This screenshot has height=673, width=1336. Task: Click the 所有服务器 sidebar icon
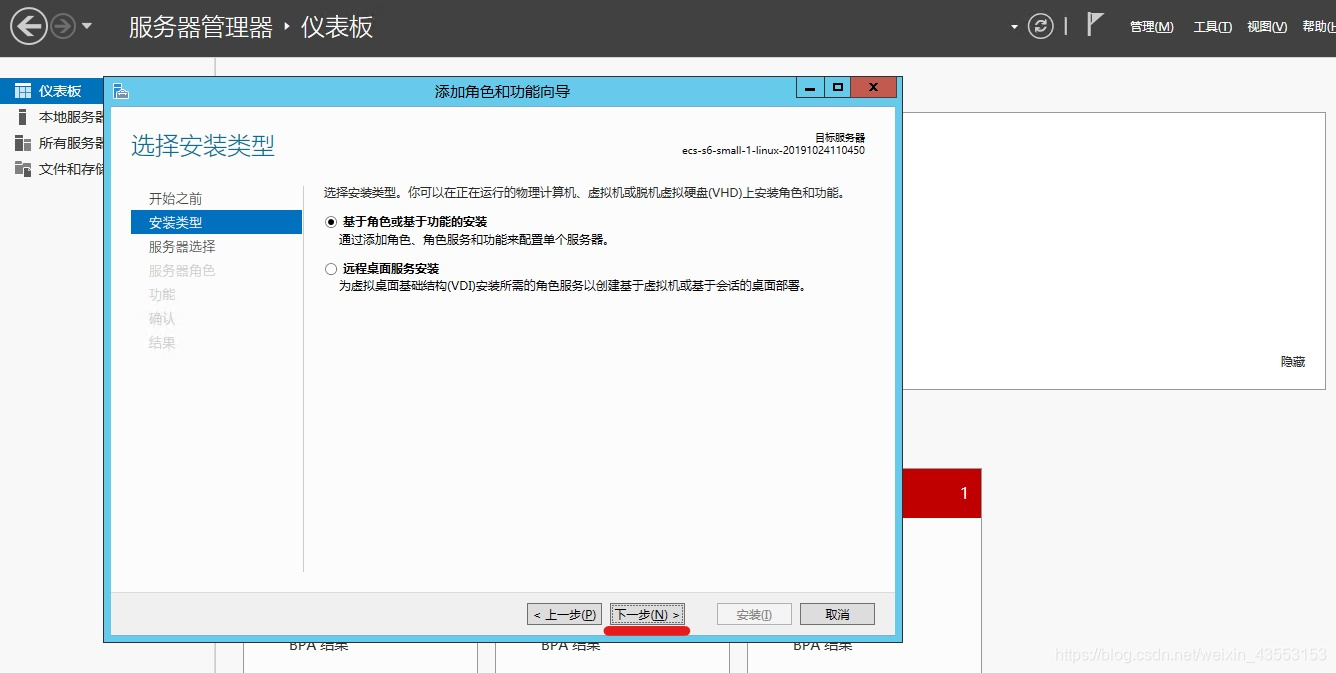pos(23,143)
